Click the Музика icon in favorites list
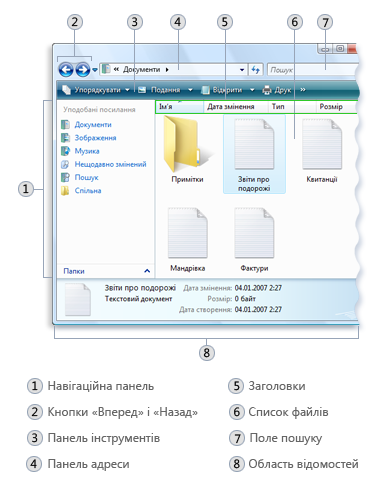The height and width of the screenshot is (494, 386). [65, 151]
